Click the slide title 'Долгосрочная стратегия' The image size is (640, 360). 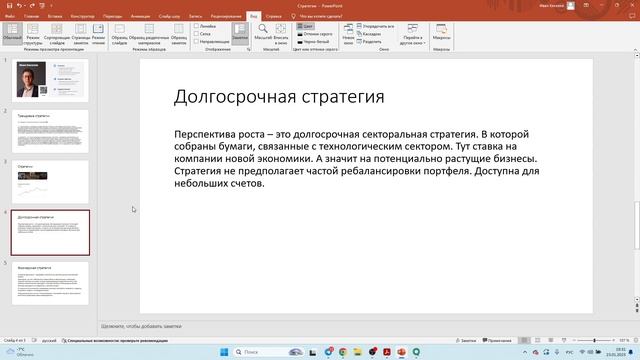pos(279,97)
